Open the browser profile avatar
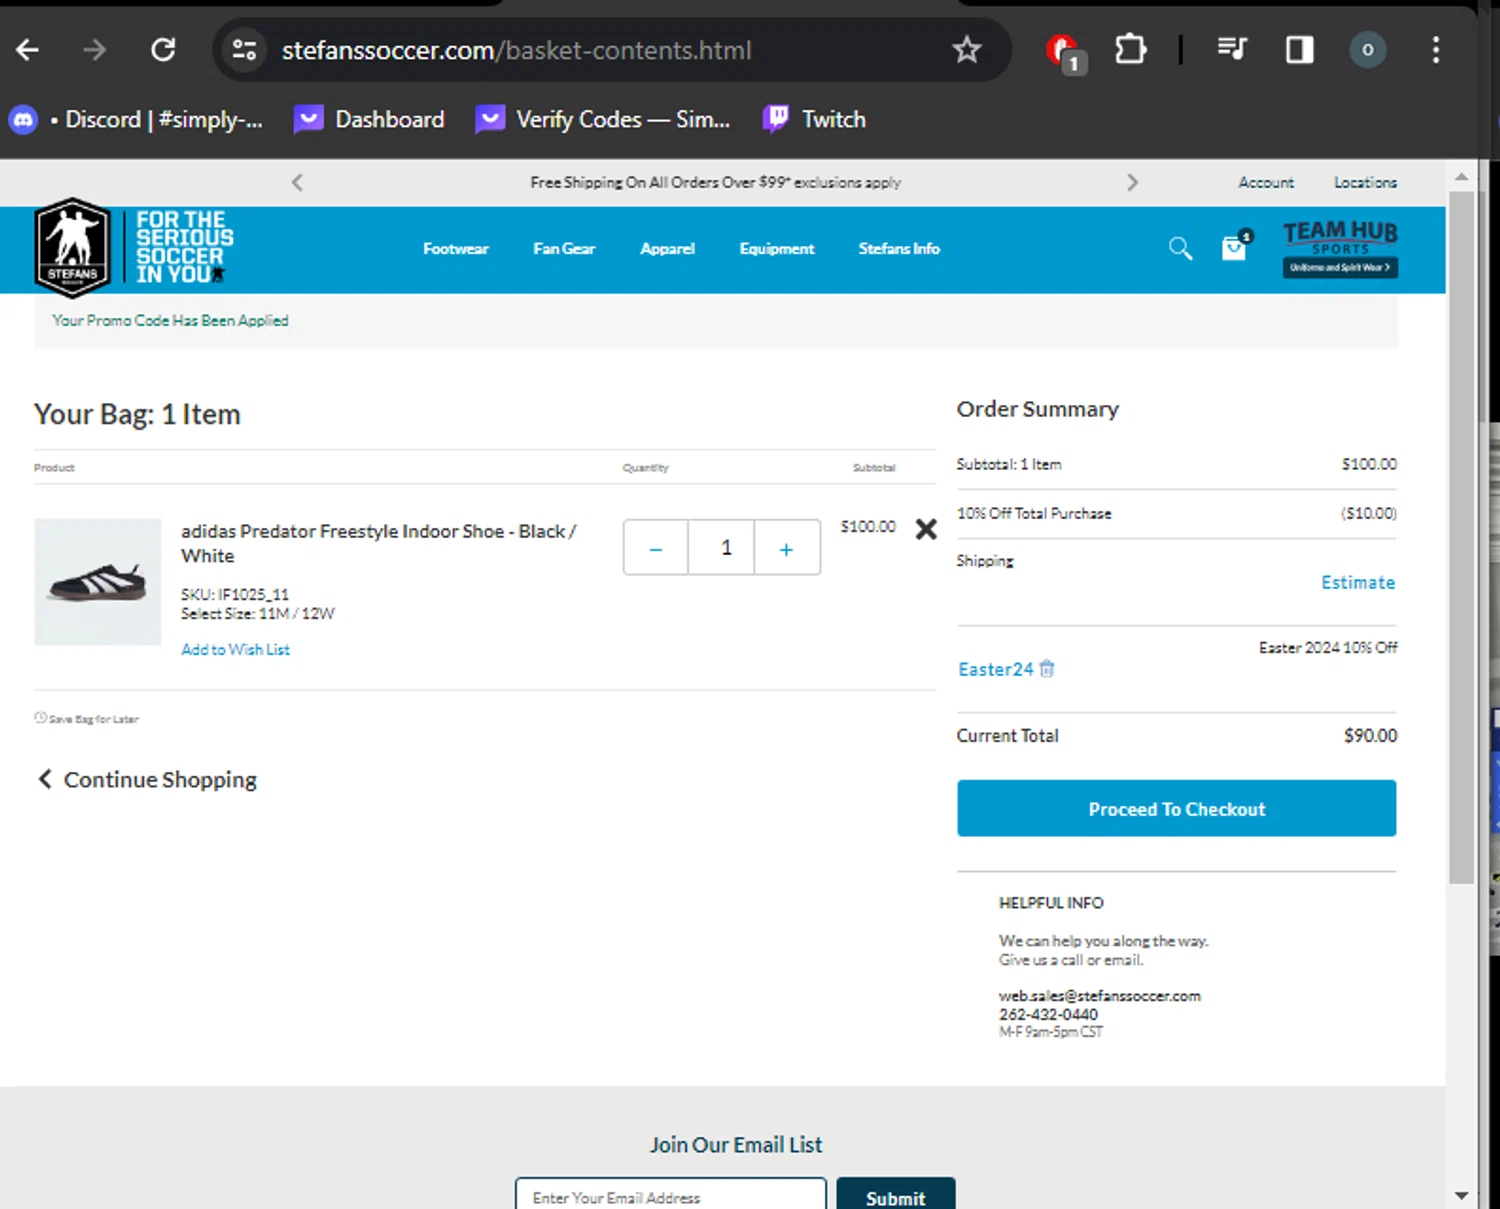The image size is (1500, 1209). pos(1367,50)
